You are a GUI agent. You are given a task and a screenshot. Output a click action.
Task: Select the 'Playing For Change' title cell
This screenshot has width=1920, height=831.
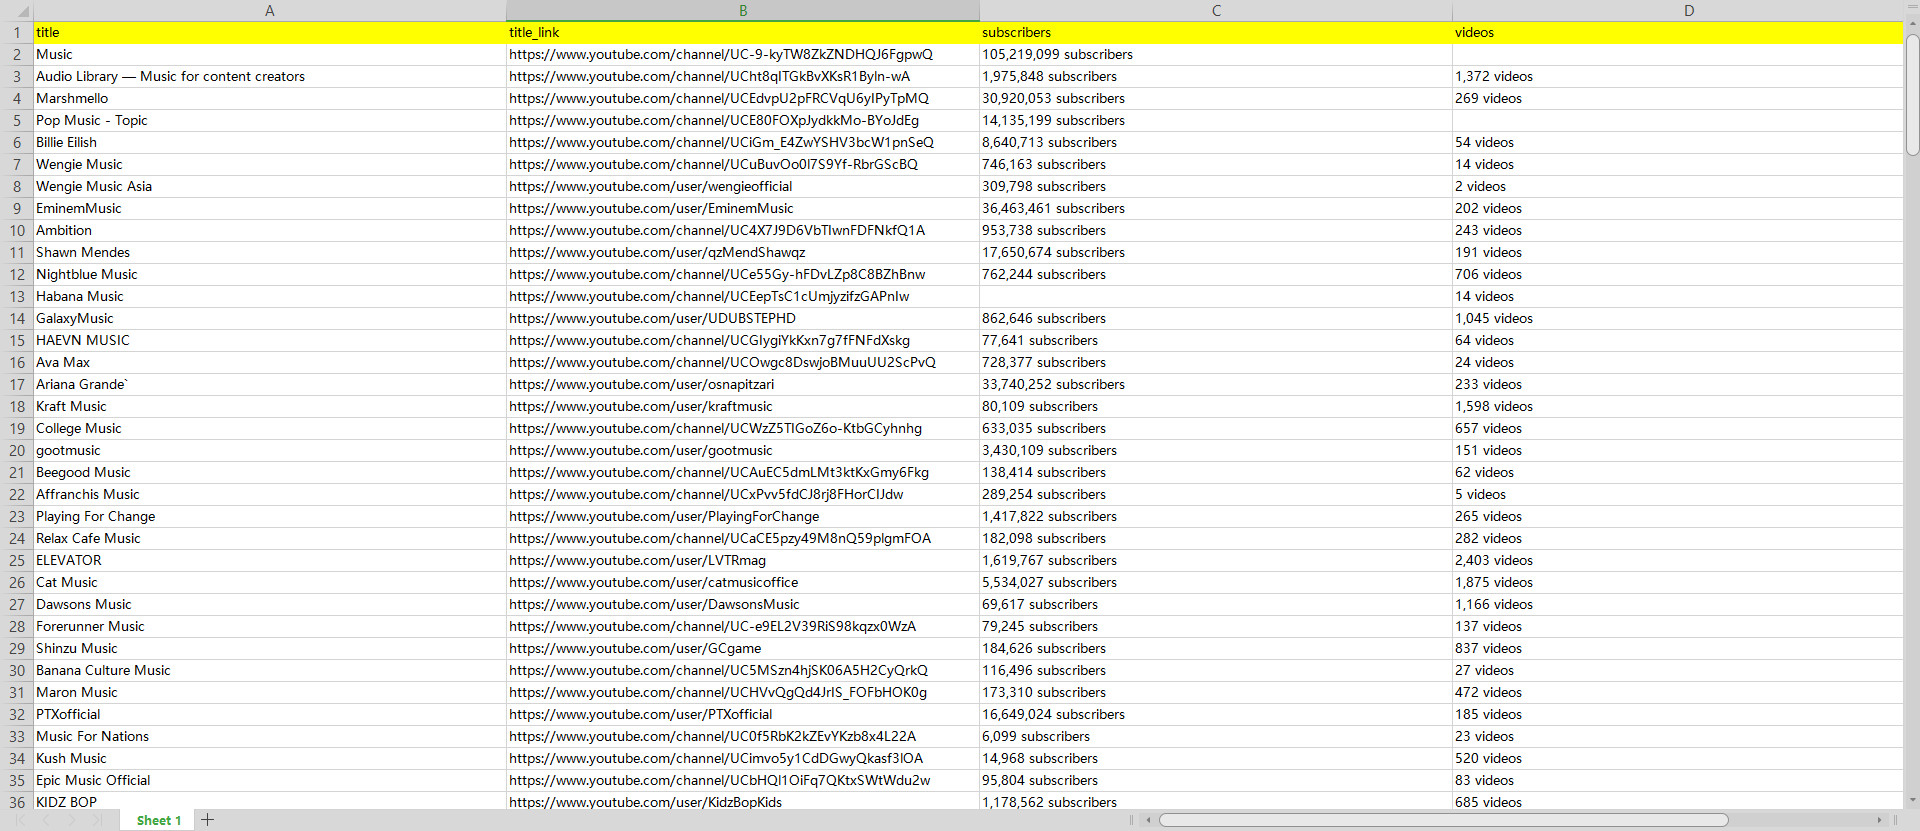pyautogui.click(x=270, y=516)
